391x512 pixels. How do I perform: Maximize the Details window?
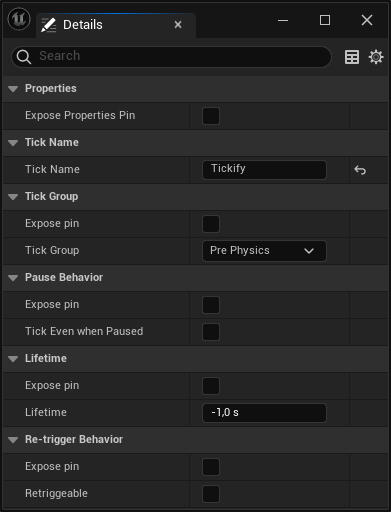pos(325,20)
